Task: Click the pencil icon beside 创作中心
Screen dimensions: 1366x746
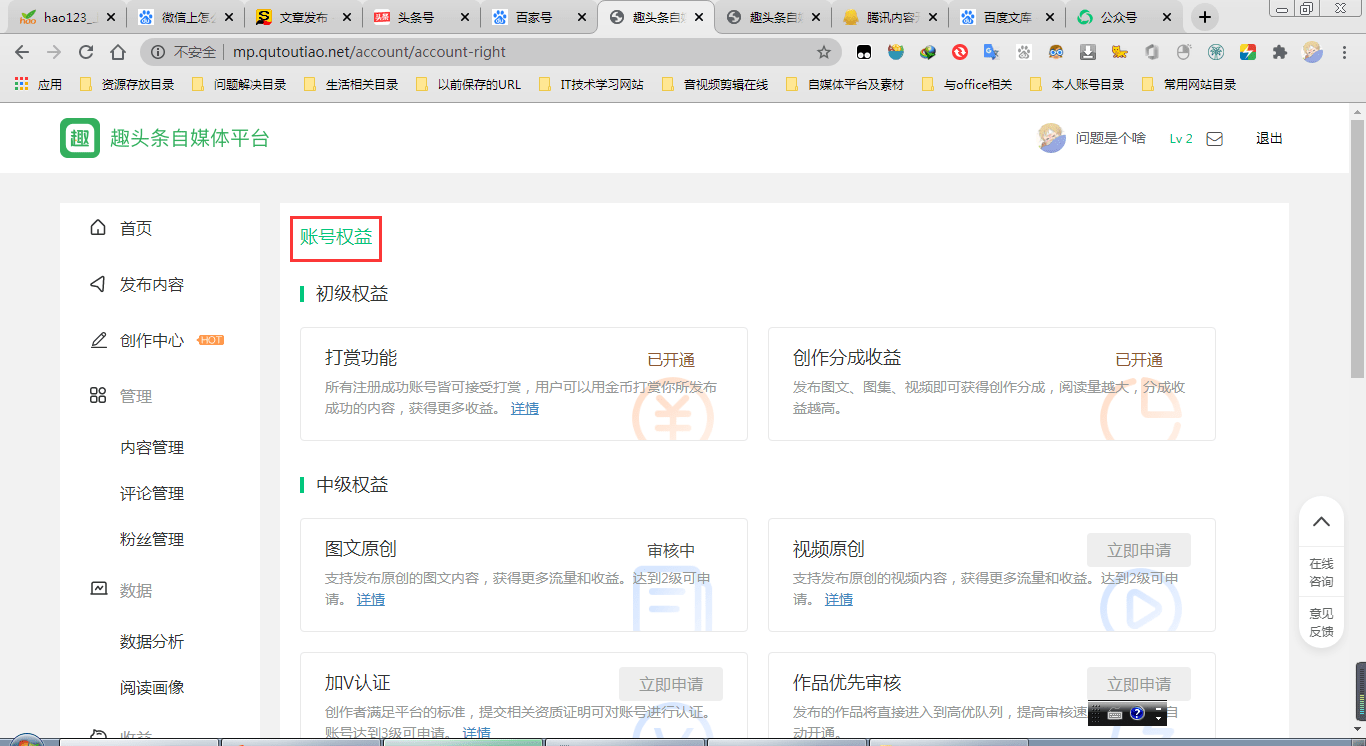Action: [x=98, y=340]
